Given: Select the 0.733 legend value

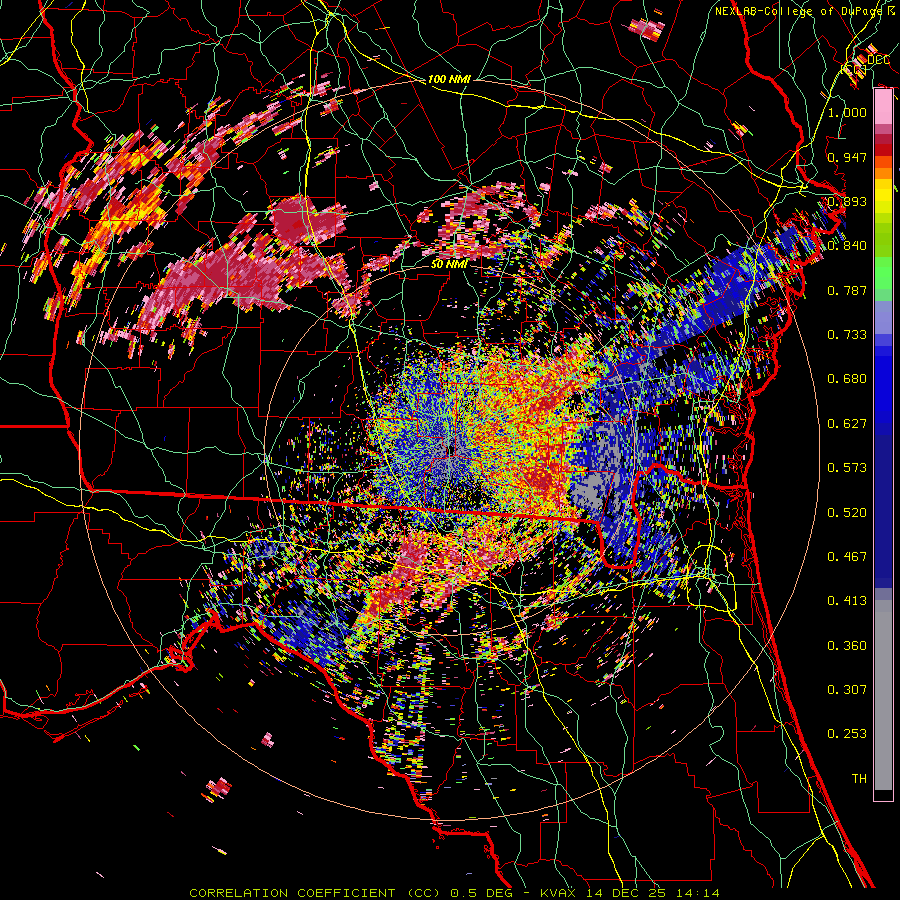Looking at the screenshot, I should coord(847,335).
